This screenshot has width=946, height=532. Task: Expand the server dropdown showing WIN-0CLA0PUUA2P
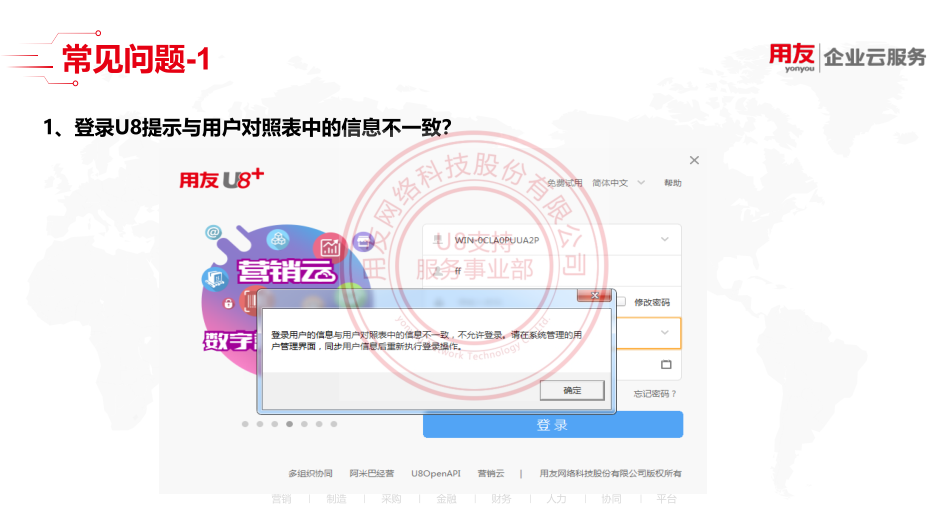pyautogui.click(x=664, y=239)
